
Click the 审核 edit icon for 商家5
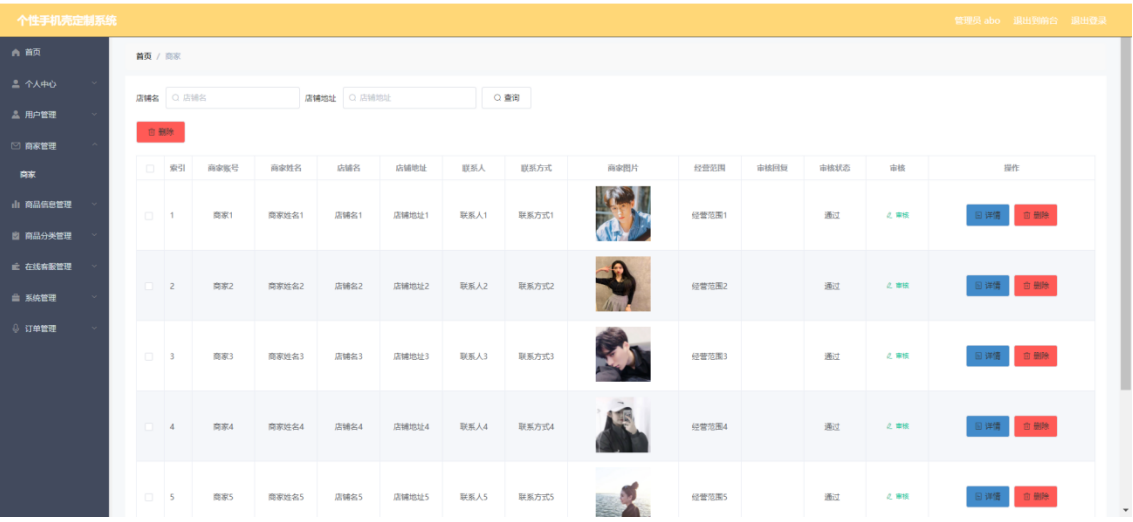click(x=889, y=497)
